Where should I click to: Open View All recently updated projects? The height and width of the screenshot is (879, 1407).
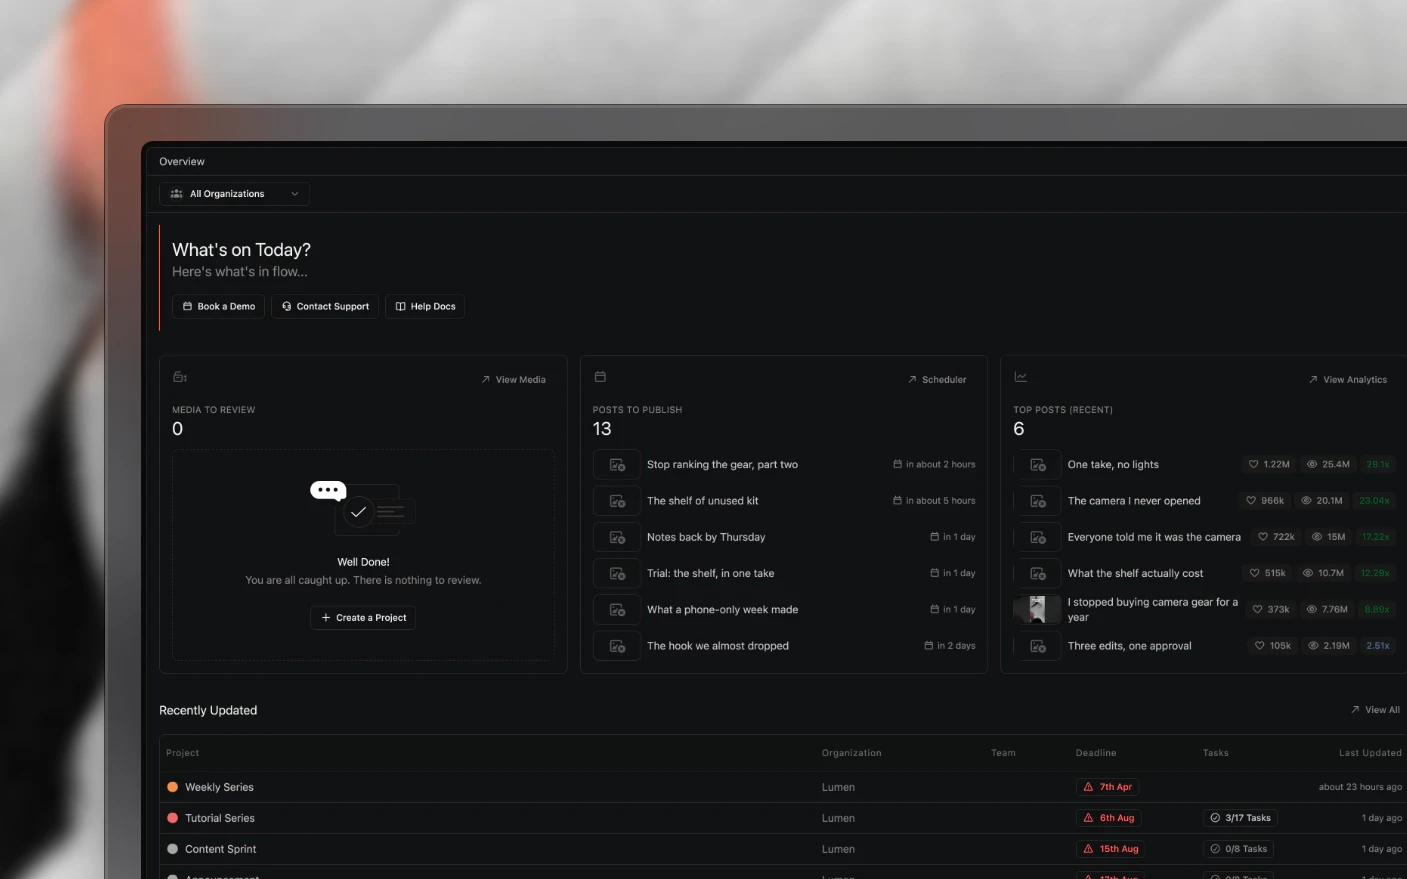[1376, 710]
